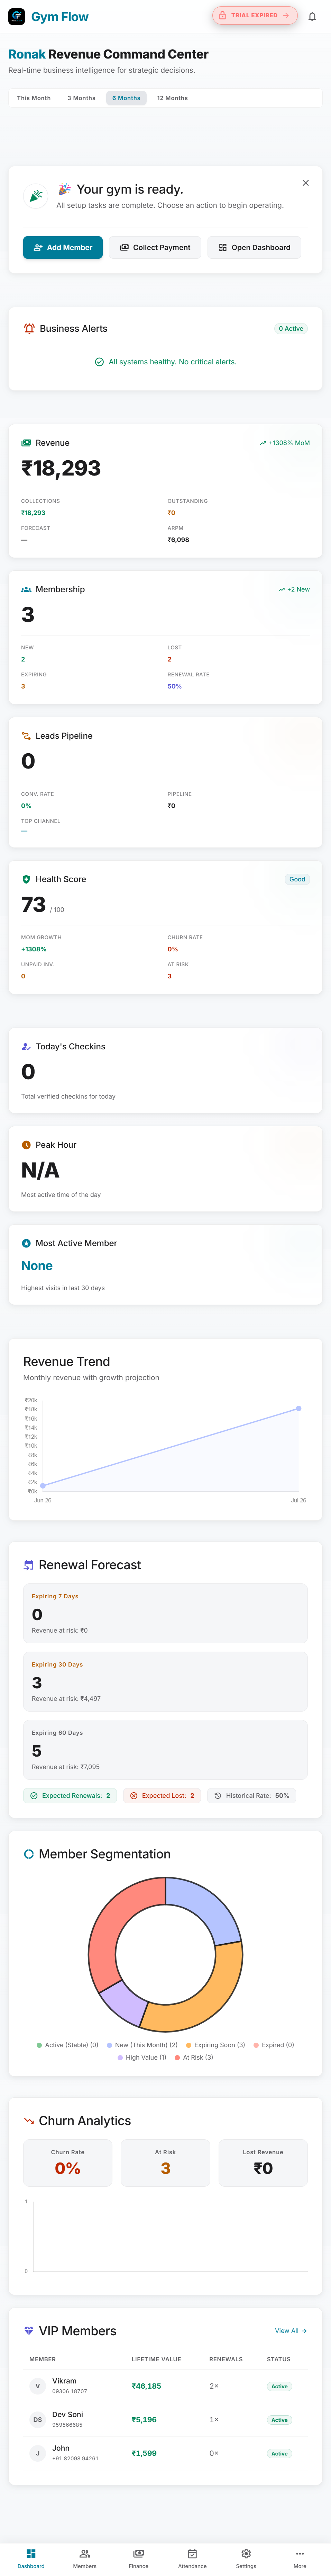Open the Expiring 30 Days card
The image size is (331, 2576).
click(x=165, y=1682)
